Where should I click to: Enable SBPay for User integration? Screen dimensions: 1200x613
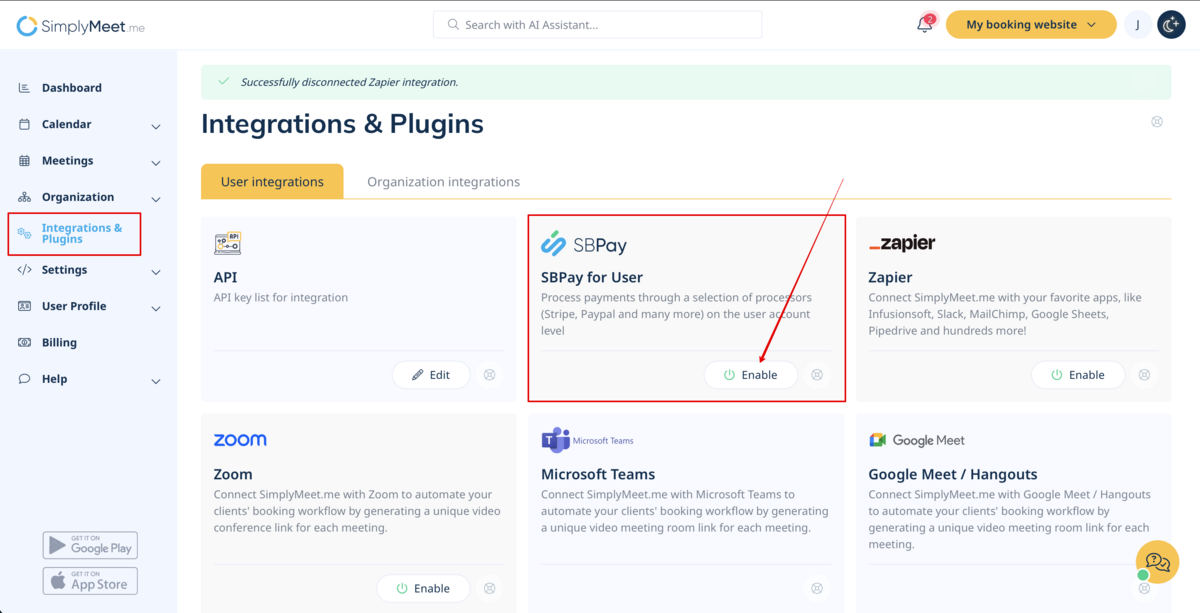[x=751, y=375]
